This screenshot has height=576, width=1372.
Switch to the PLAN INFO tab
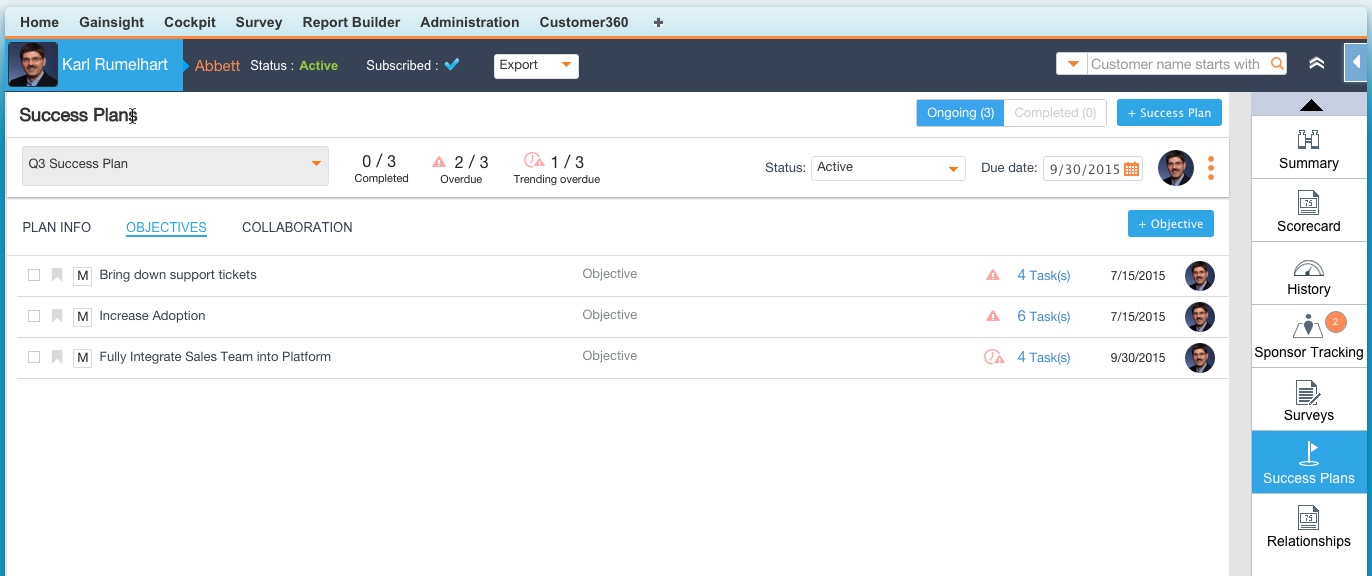(x=55, y=227)
